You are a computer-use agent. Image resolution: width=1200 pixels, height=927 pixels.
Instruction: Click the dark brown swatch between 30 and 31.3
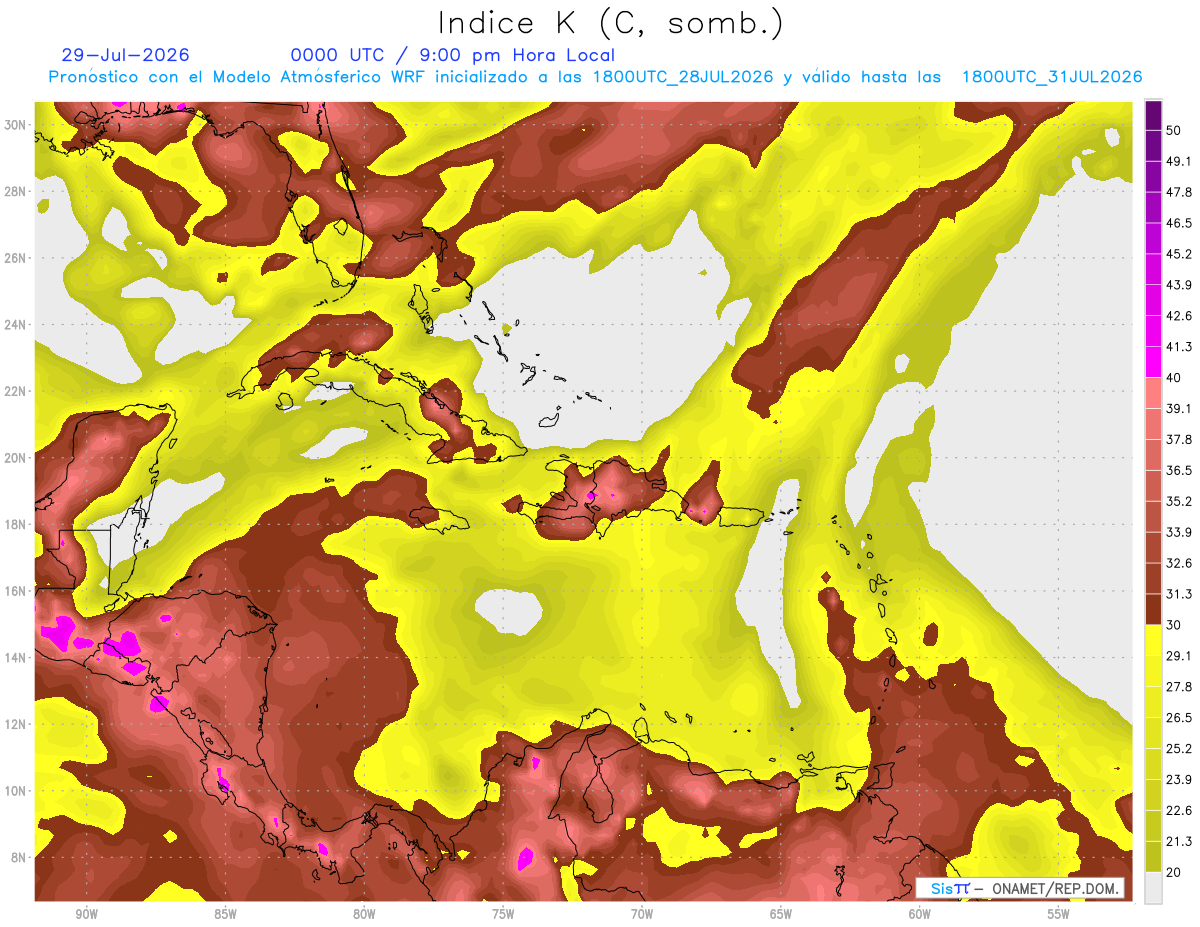tap(1153, 609)
